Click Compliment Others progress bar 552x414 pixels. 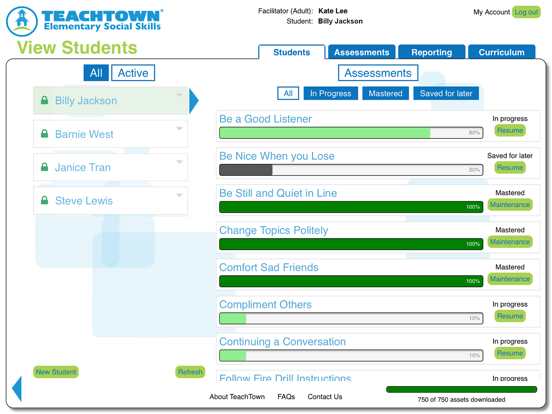pyautogui.click(x=351, y=318)
